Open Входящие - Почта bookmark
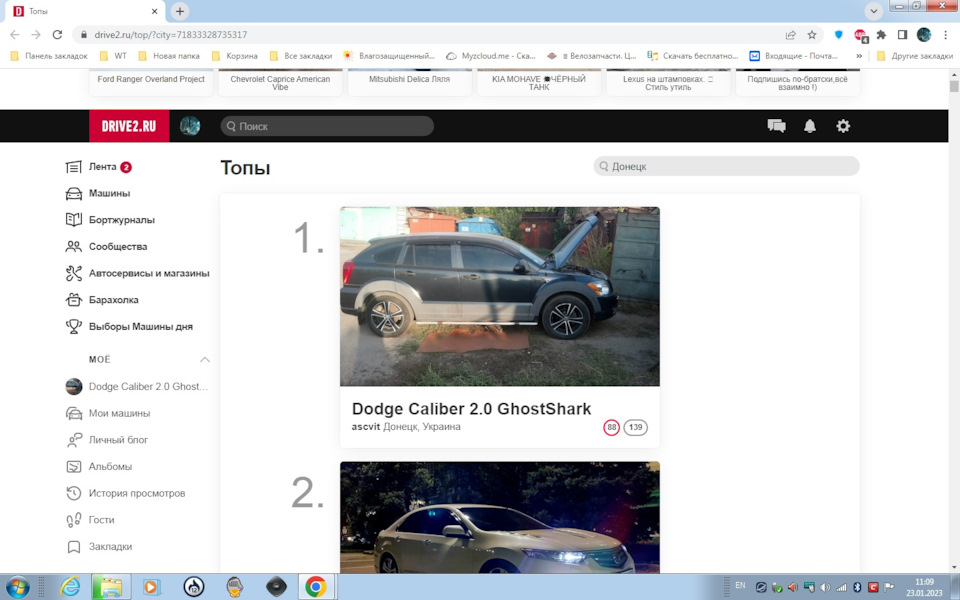This screenshot has height=600, width=960. (794, 56)
